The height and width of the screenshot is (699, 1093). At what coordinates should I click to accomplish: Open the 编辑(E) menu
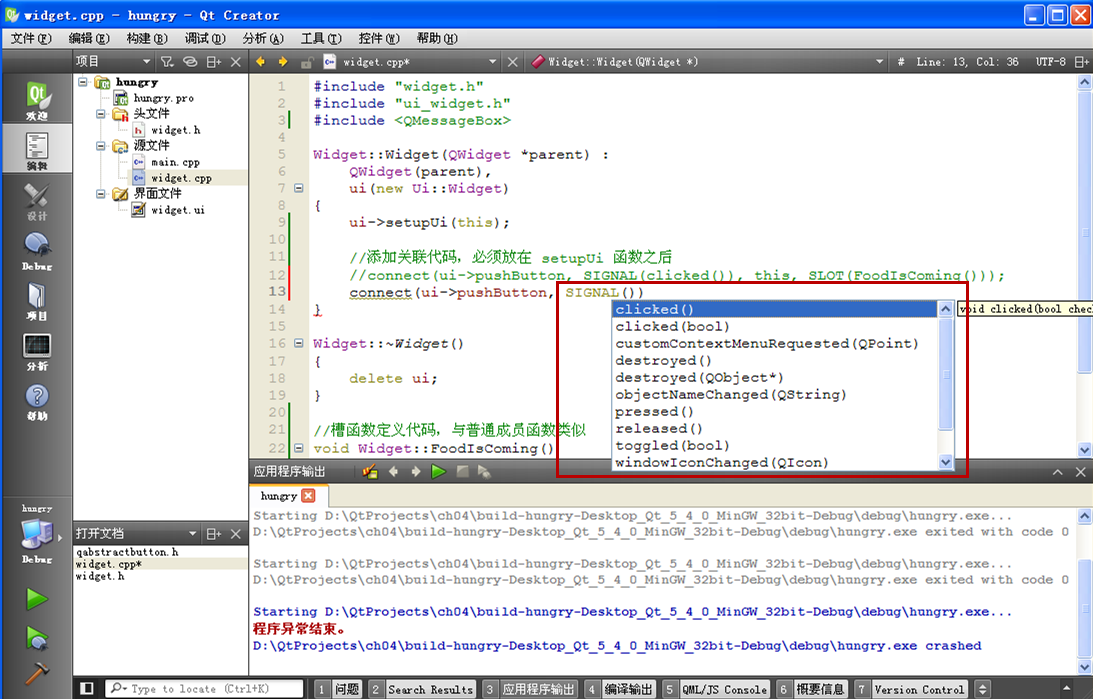tap(89, 38)
